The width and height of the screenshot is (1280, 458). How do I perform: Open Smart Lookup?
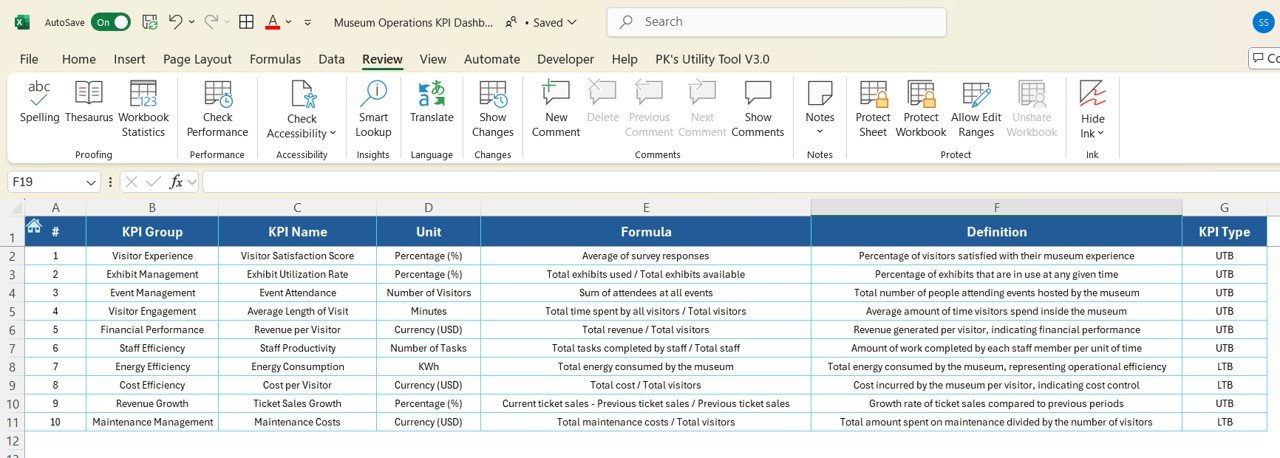[x=373, y=109]
